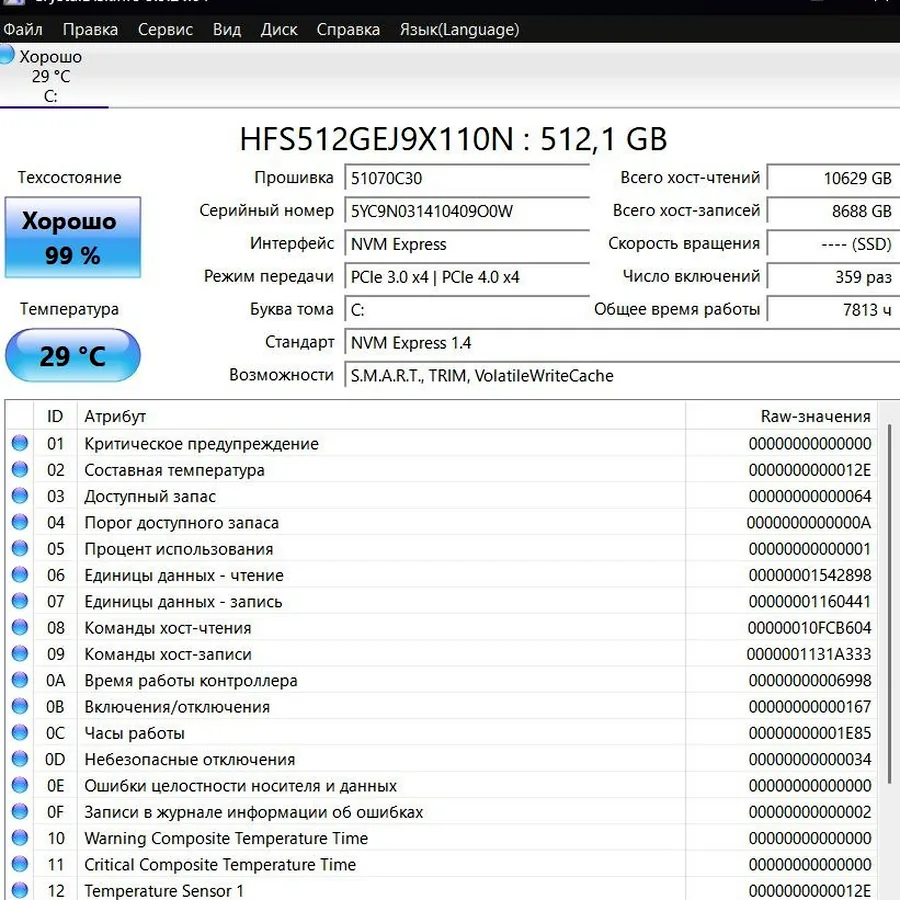Click the NVM Express 1.4 standard field
This screenshot has height=900, width=900.
tap(622, 343)
